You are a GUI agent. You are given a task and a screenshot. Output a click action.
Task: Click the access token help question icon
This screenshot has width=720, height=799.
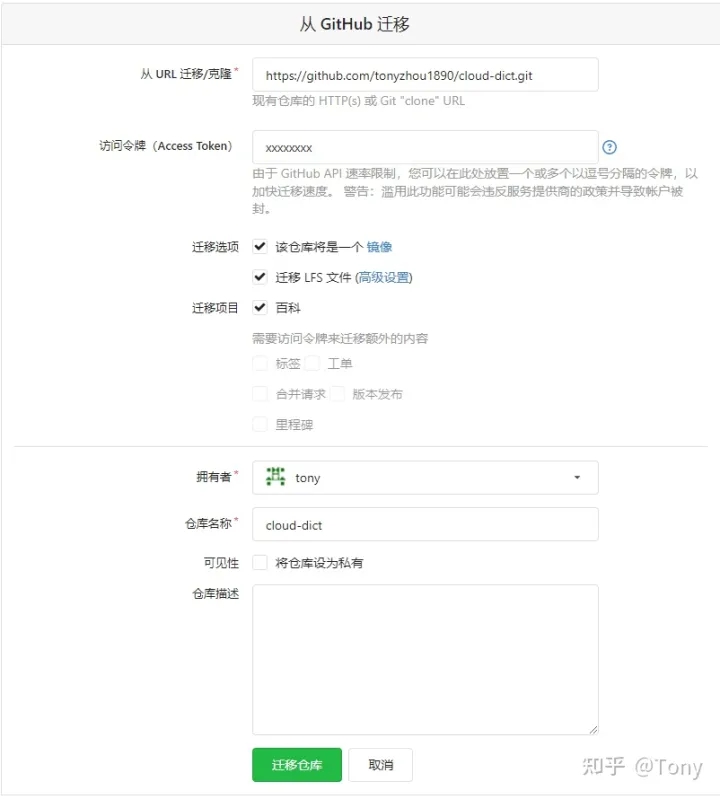click(x=609, y=147)
